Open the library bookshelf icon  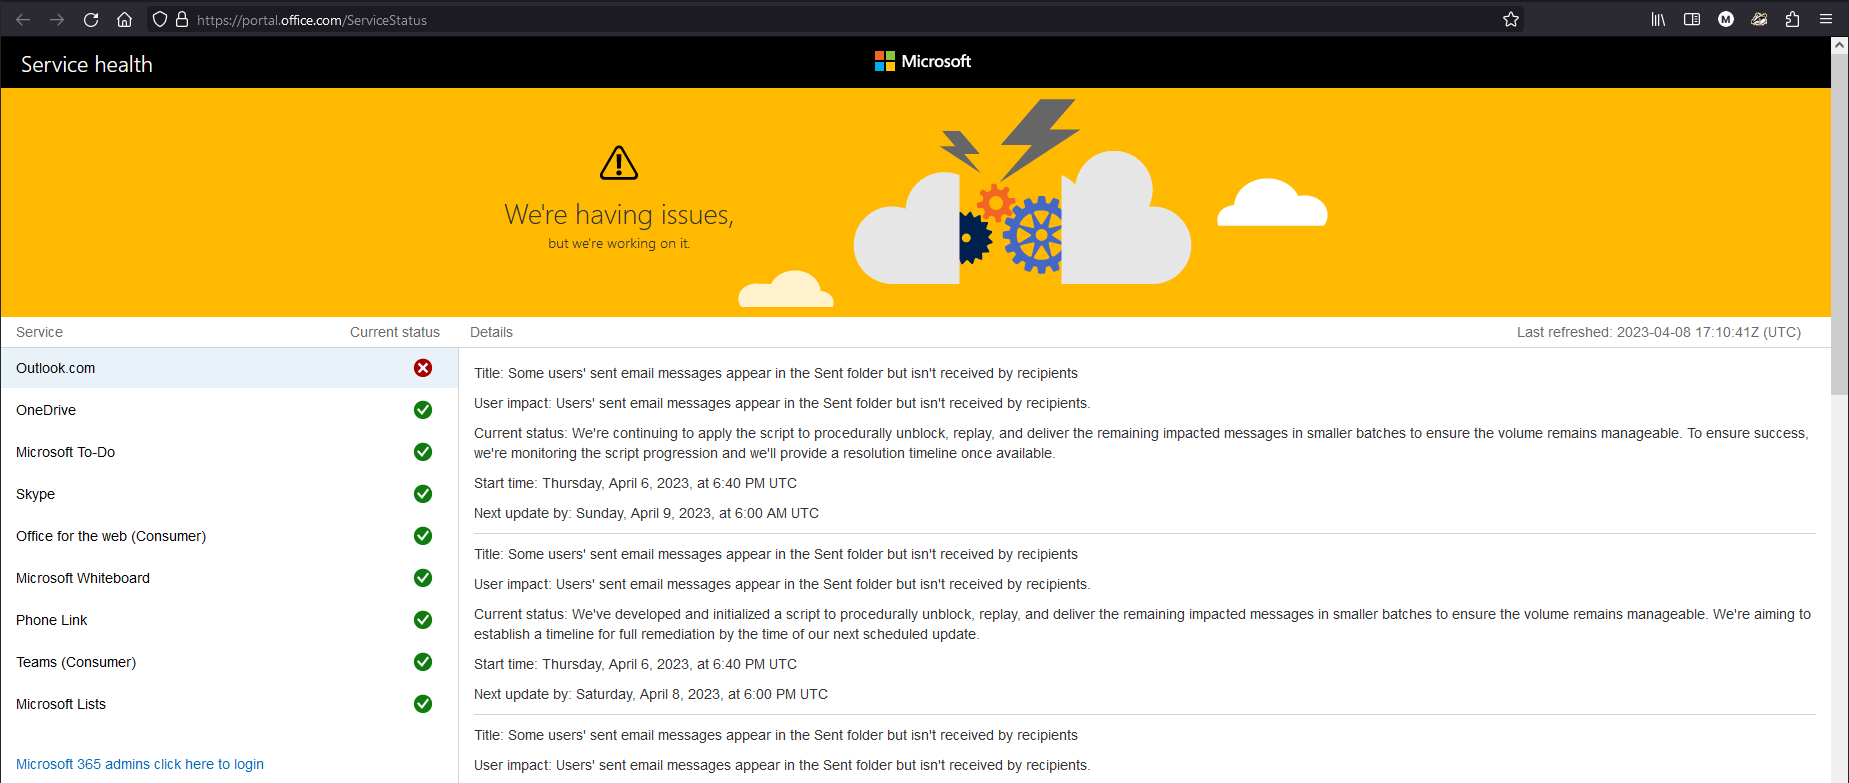click(x=1658, y=19)
